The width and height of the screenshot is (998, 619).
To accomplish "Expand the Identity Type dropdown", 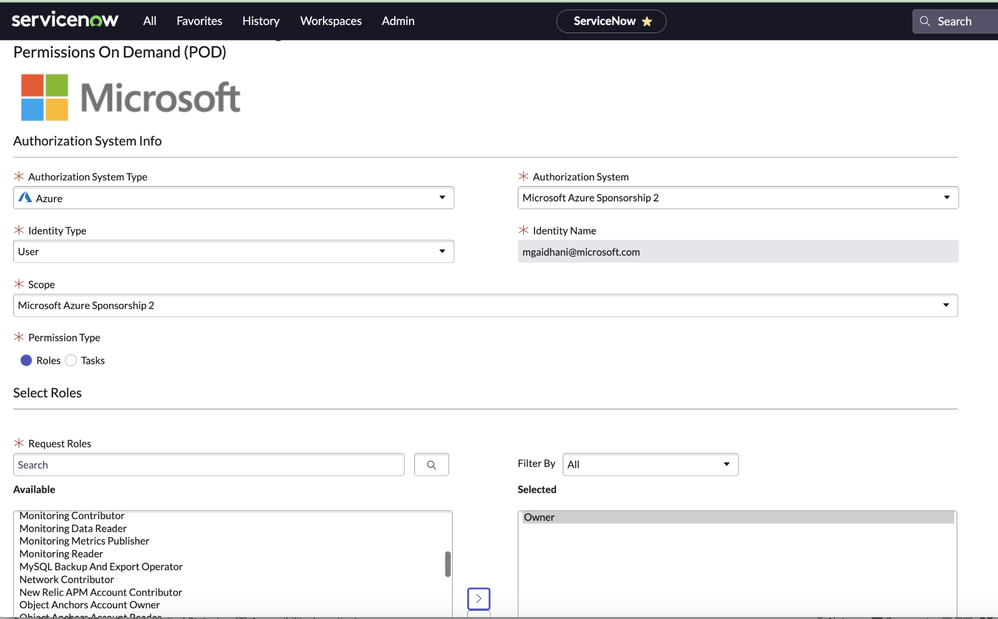I will [x=441, y=251].
